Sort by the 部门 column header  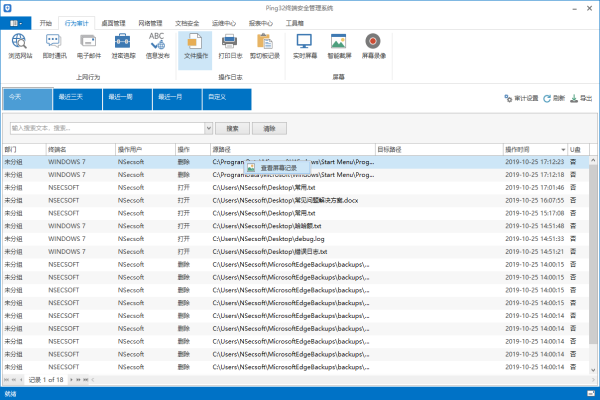coord(24,150)
